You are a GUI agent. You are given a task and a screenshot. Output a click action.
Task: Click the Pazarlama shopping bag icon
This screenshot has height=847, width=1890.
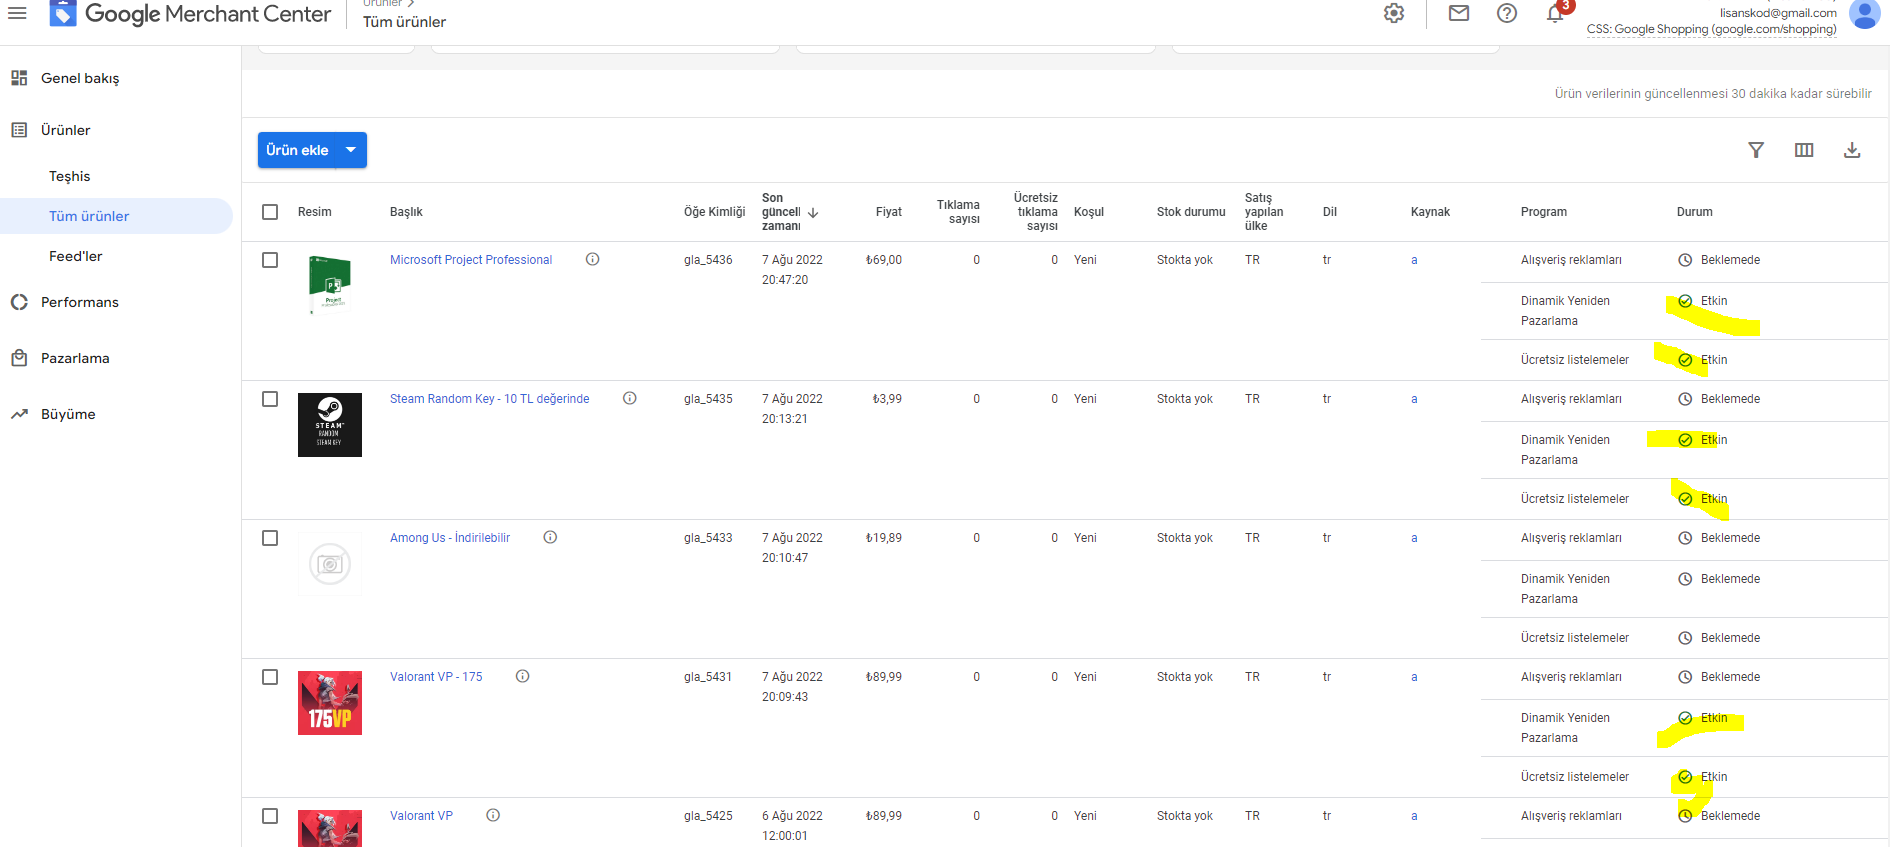click(x=19, y=358)
